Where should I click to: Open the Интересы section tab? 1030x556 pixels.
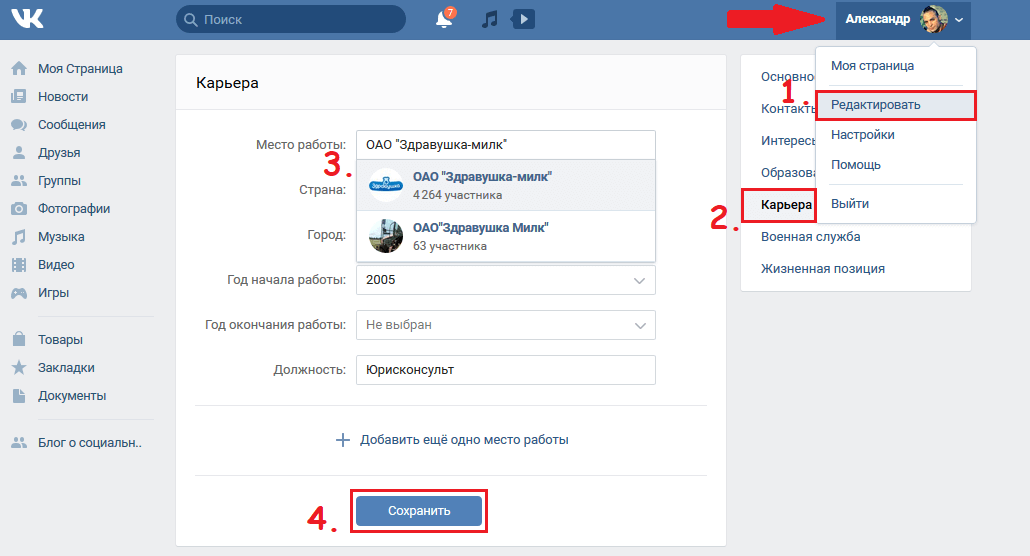pyautogui.click(x=788, y=141)
